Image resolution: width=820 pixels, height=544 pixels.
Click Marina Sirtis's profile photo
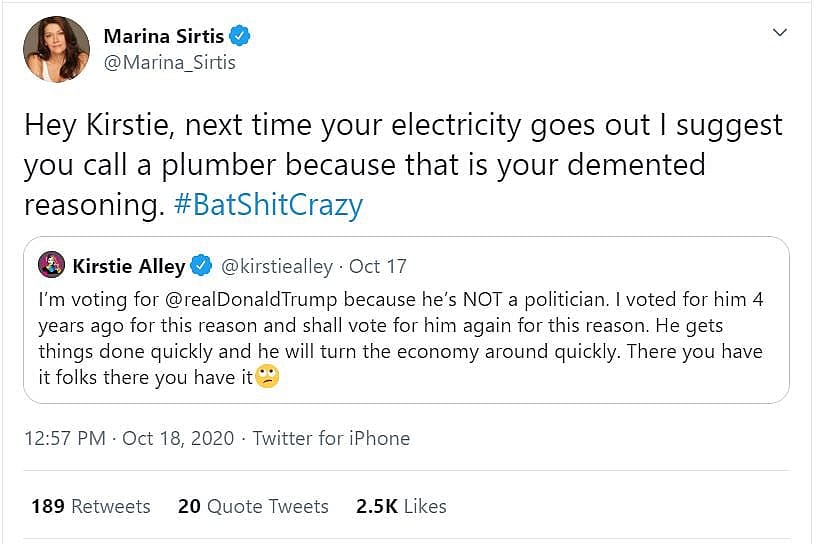[x=55, y=47]
